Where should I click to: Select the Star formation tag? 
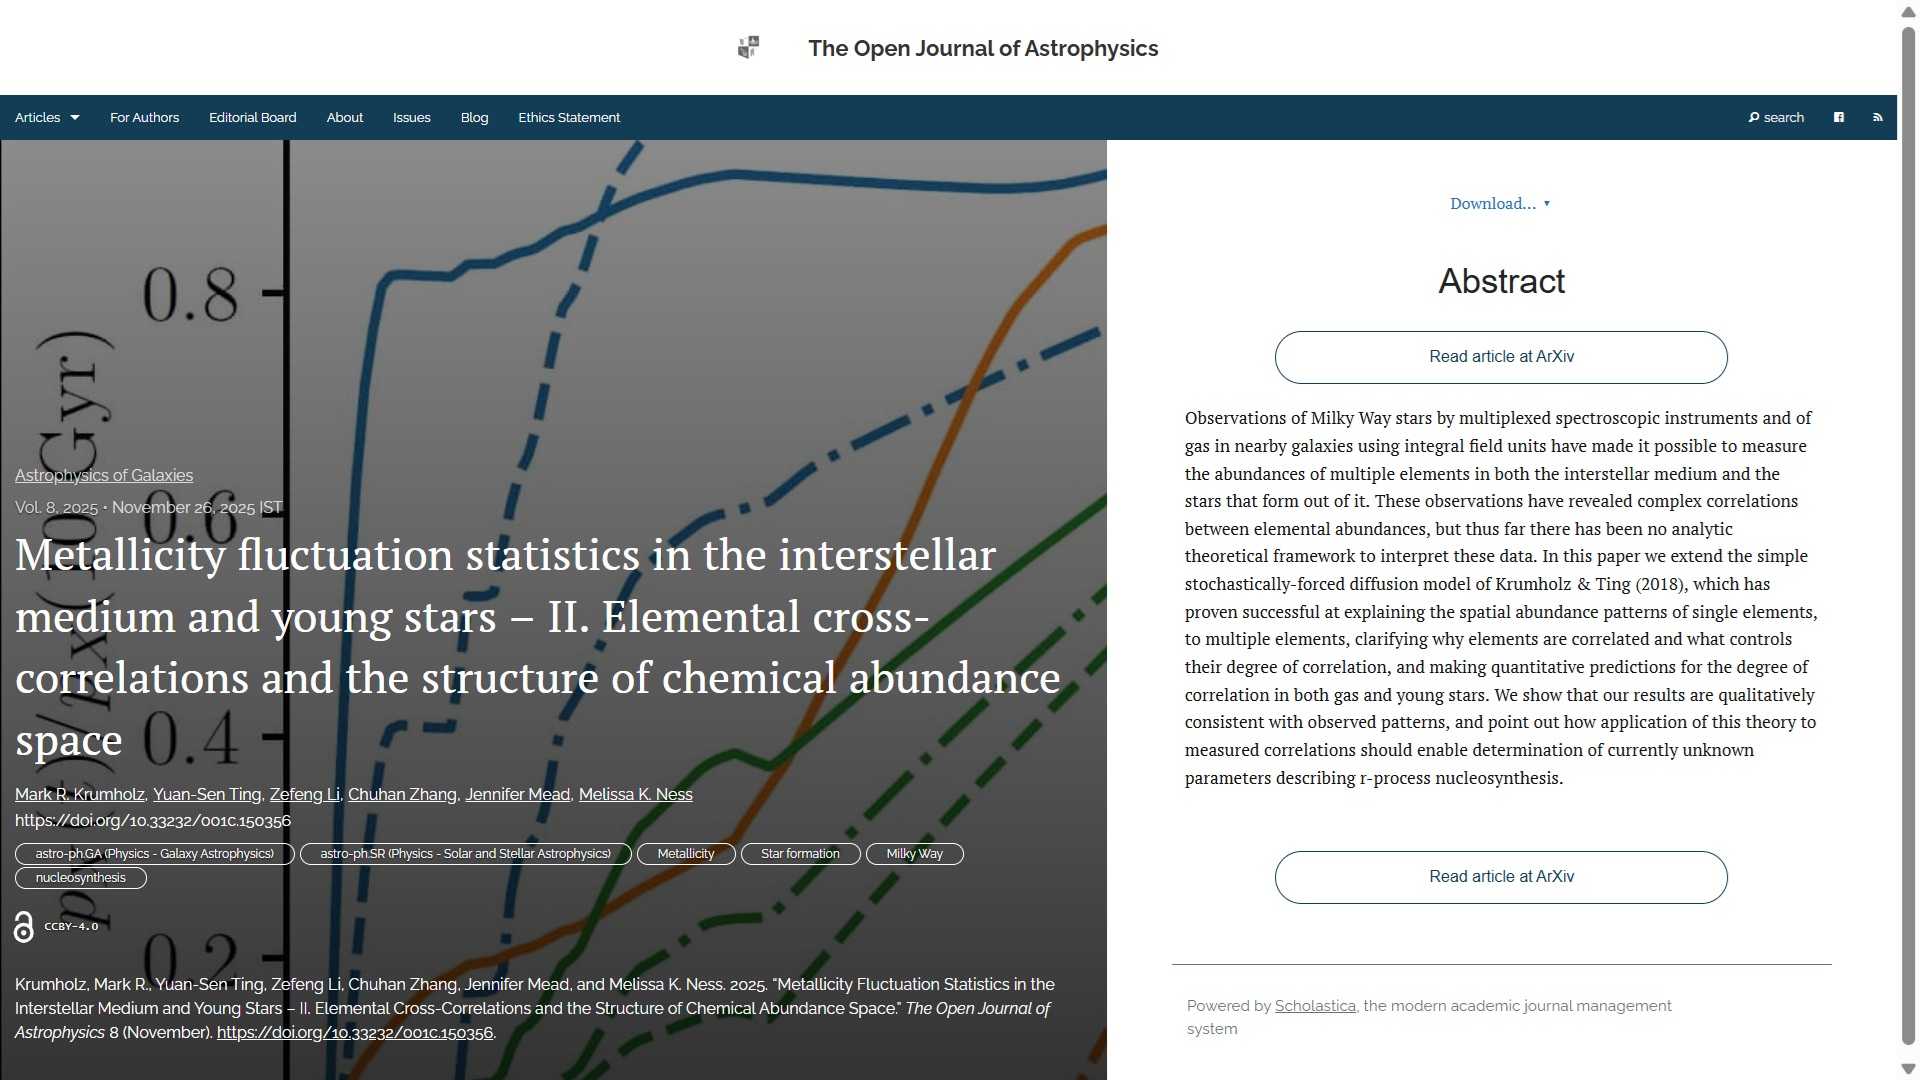pos(799,854)
